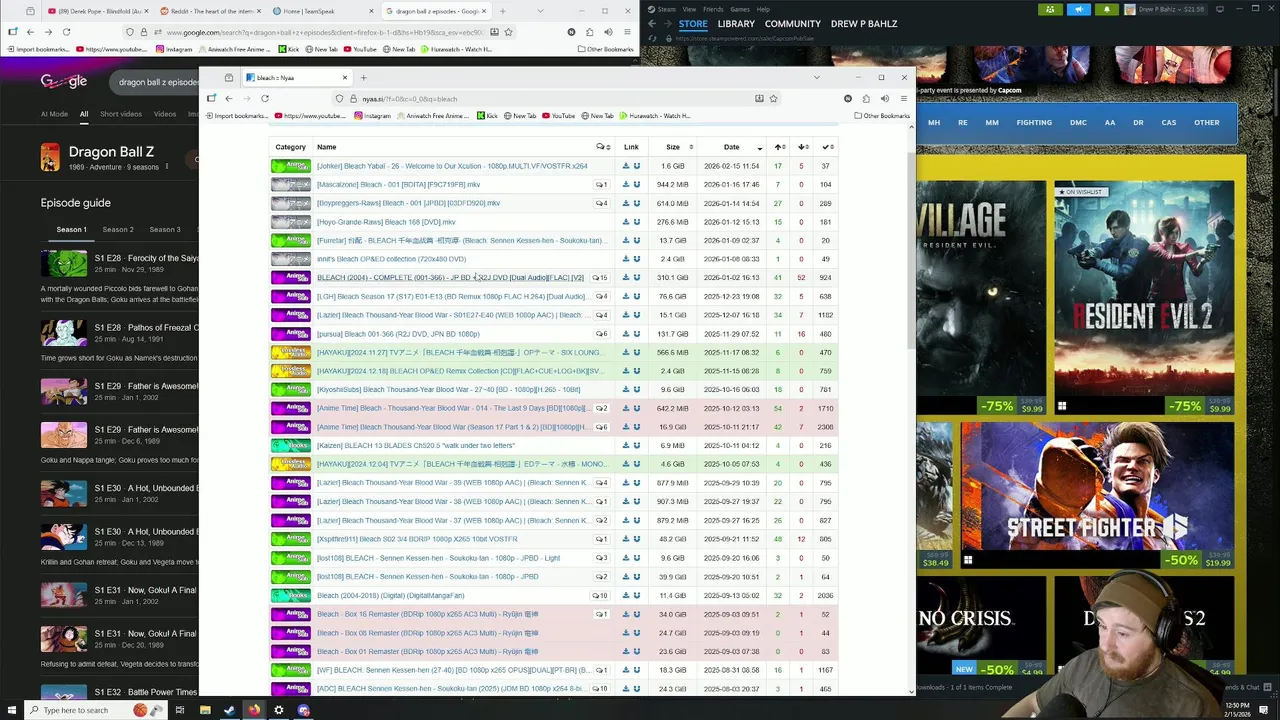
Task: Open Steam friends green button in header
Action: pyautogui.click(x=1050, y=9)
